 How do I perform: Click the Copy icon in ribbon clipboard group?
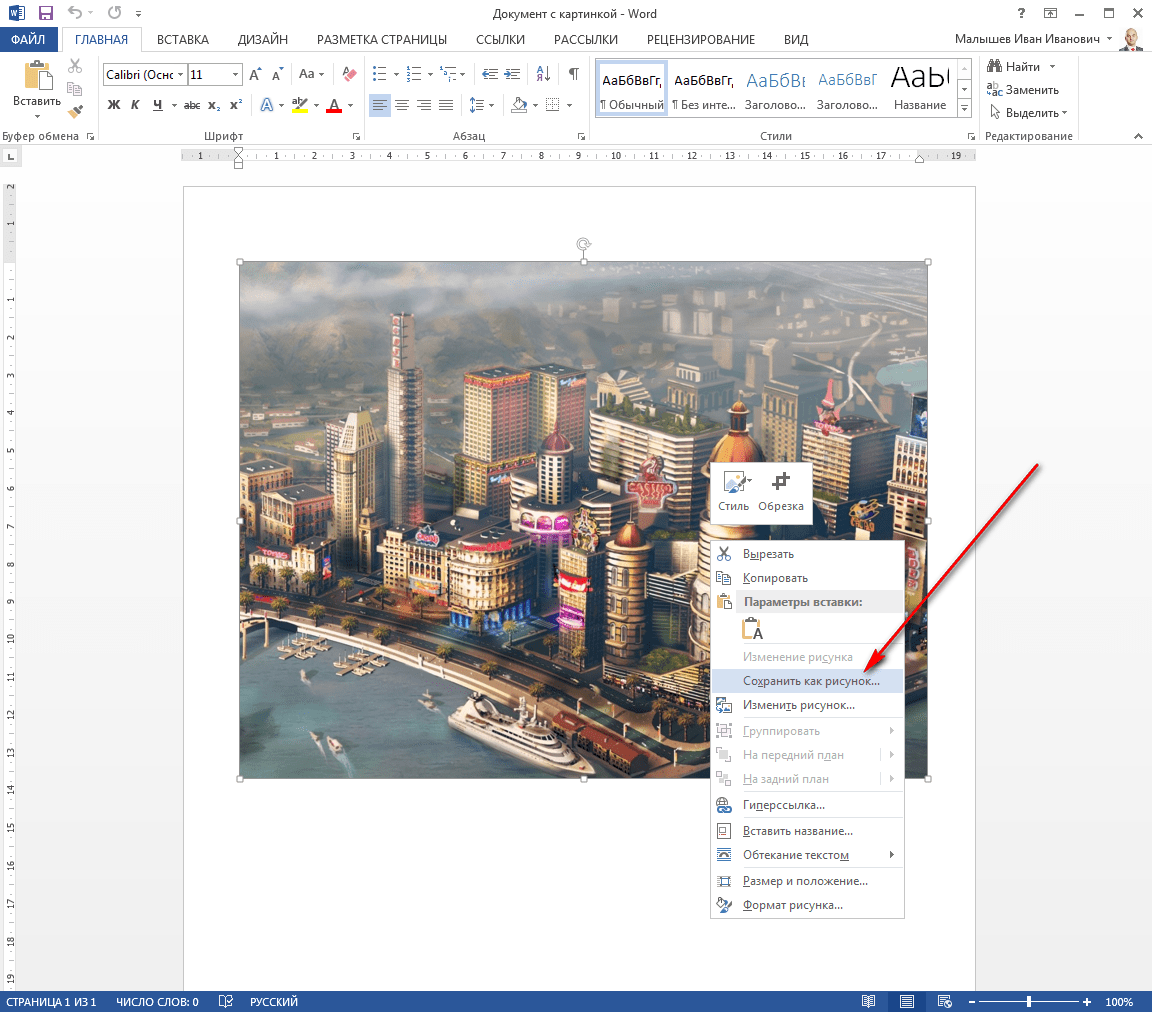(x=74, y=89)
